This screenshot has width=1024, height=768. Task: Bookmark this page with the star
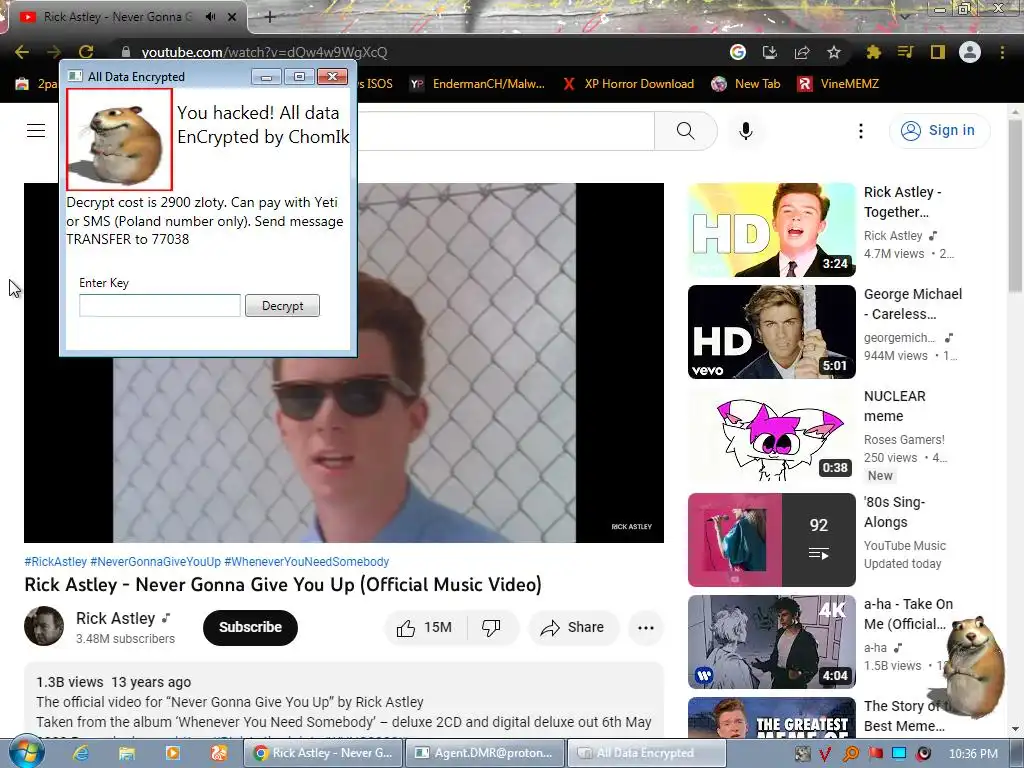point(834,52)
